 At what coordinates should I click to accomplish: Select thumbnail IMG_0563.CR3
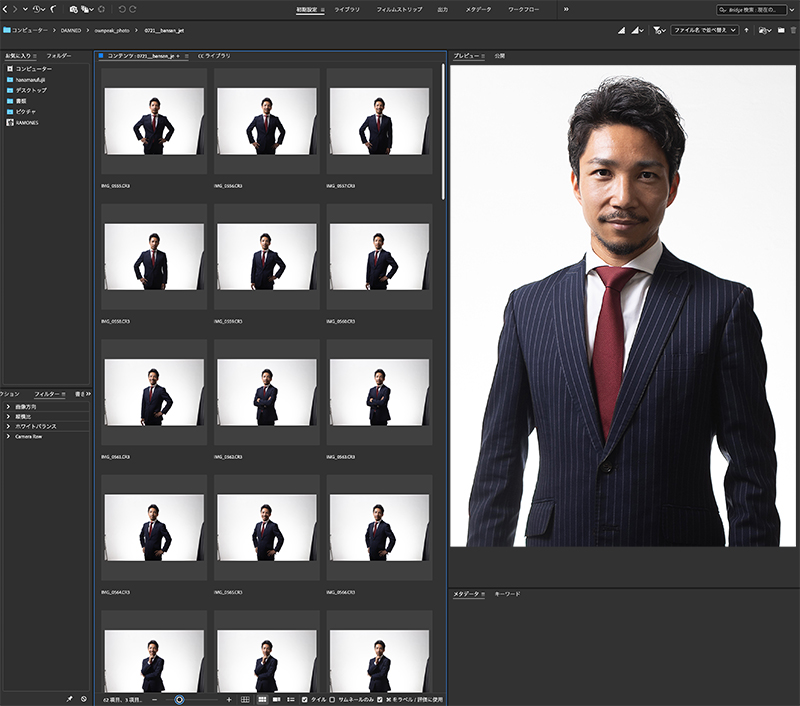(380, 392)
